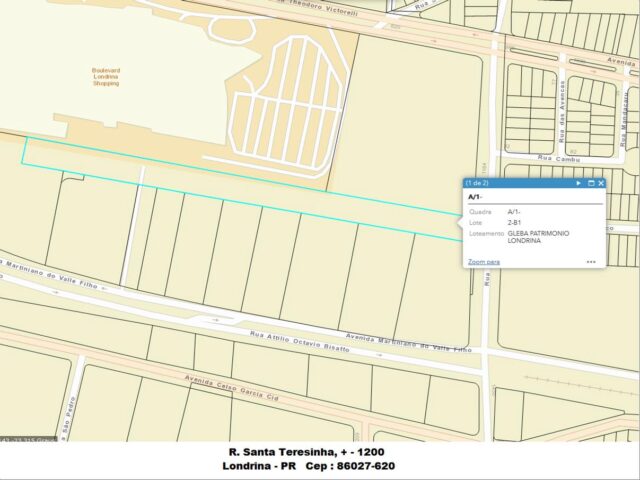640x480 pixels.
Task: Click the 'Rua das Avencas' street label
Action: 562,112
